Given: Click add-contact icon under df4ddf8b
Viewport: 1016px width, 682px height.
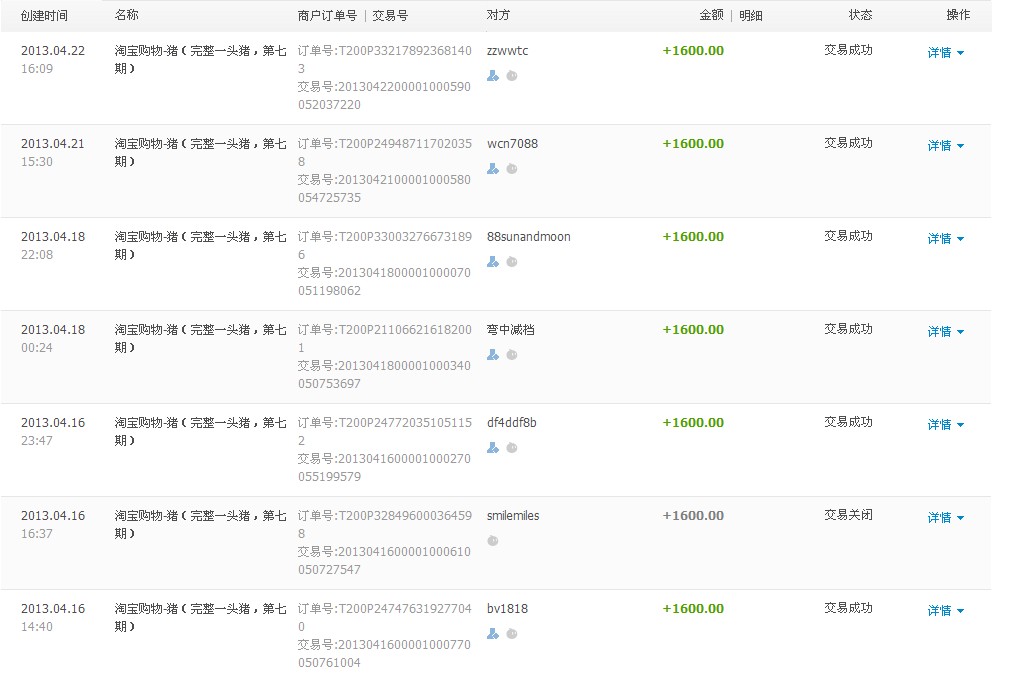Looking at the screenshot, I should (492, 448).
